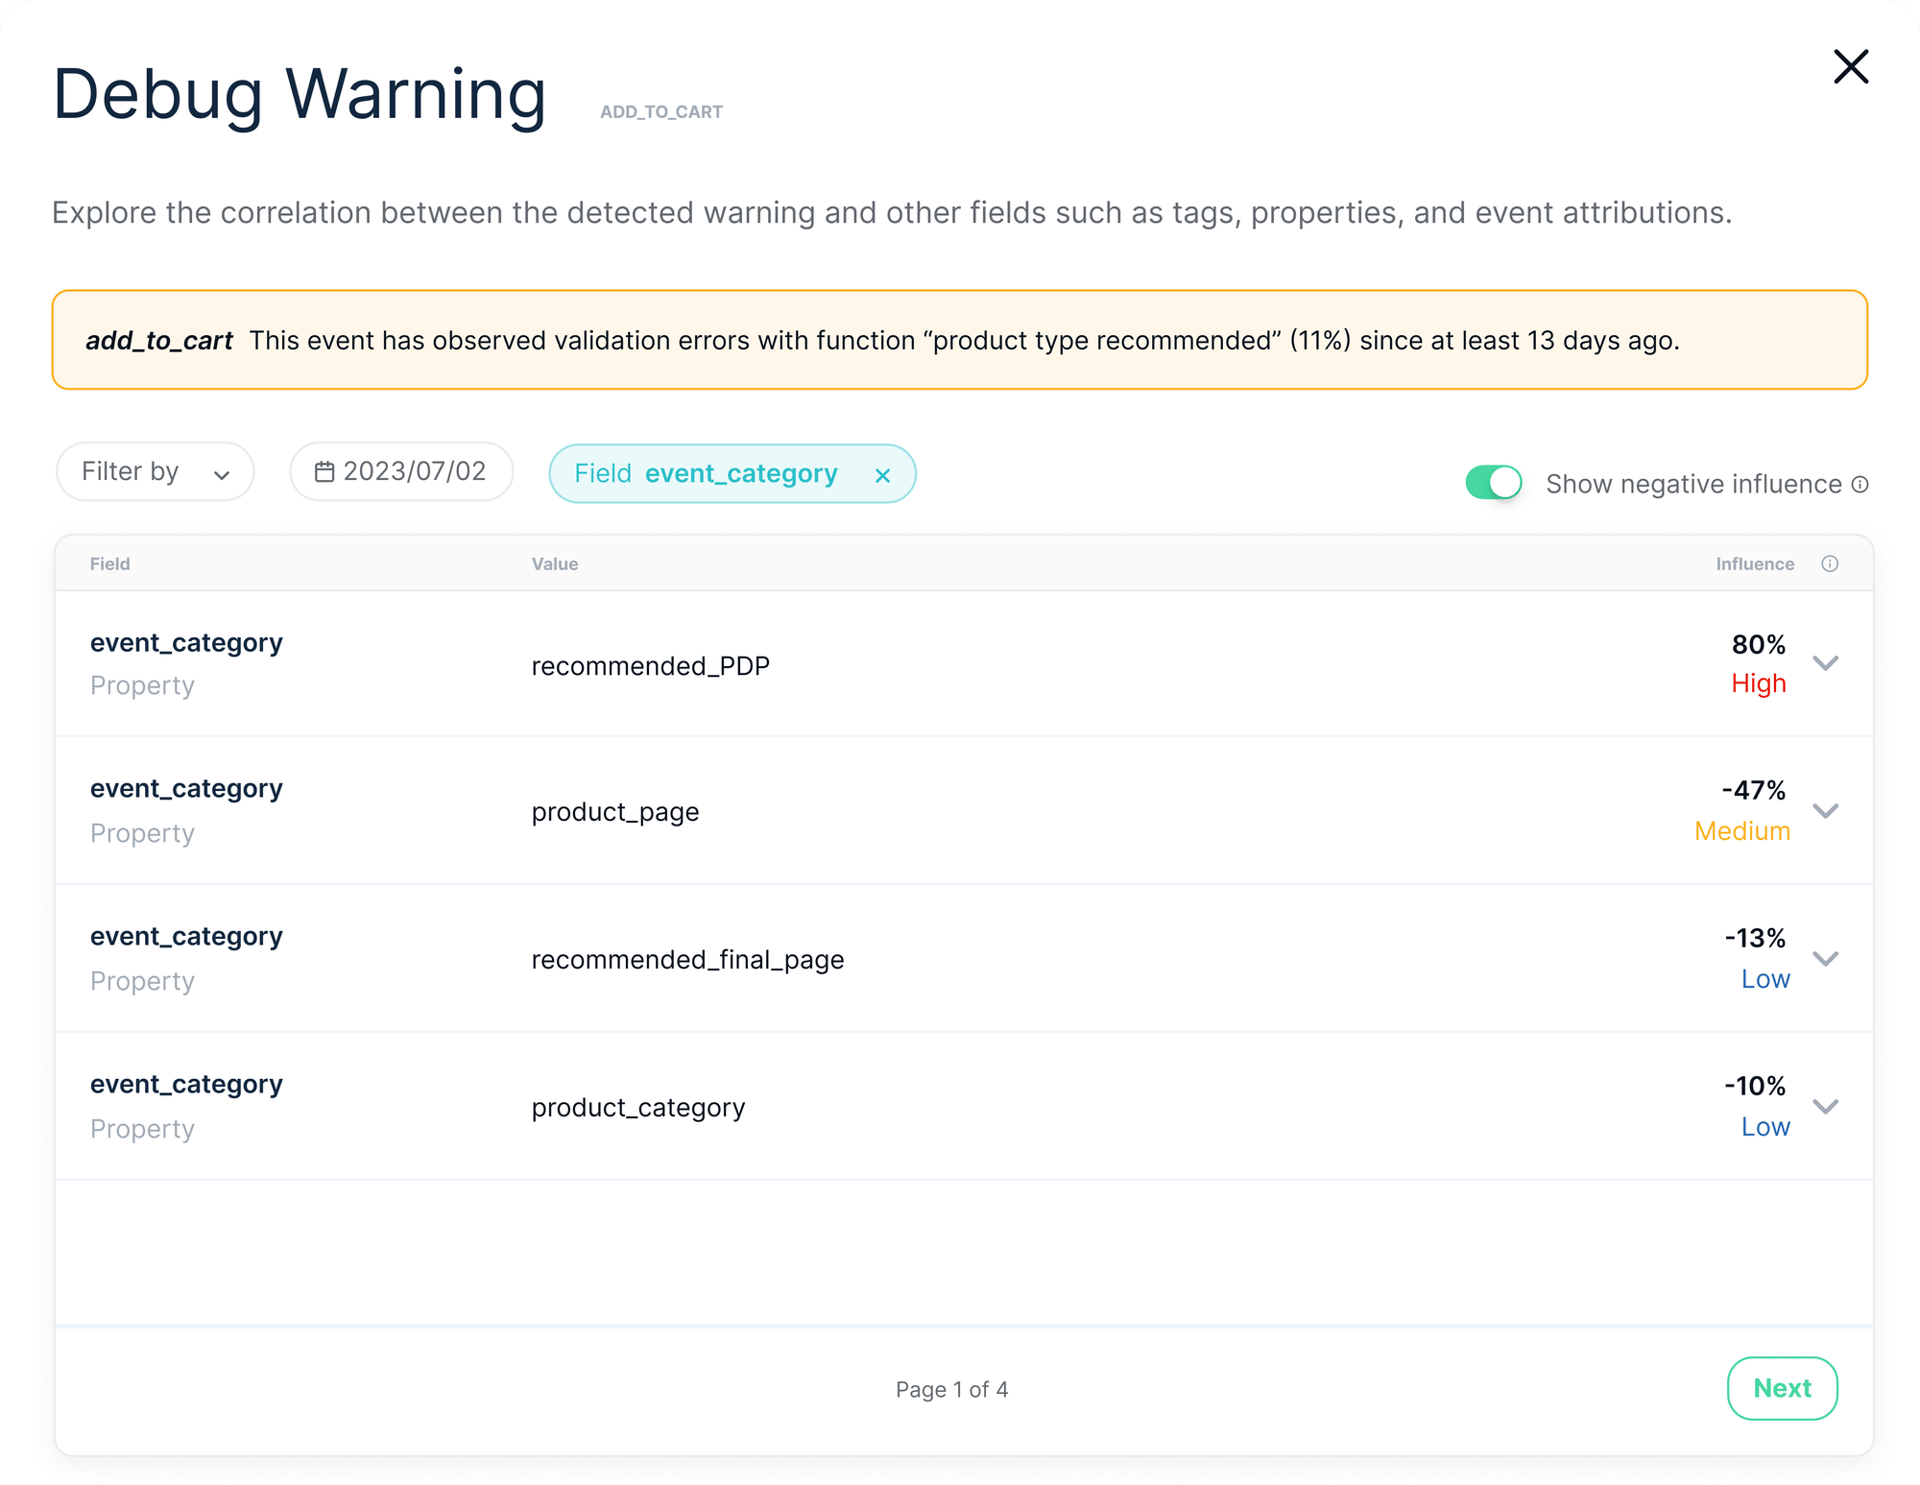Click the ADD_TO_CART label beside title
Image resolution: width=1920 pixels, height=1485 pixels.
(x=661, y=112)
